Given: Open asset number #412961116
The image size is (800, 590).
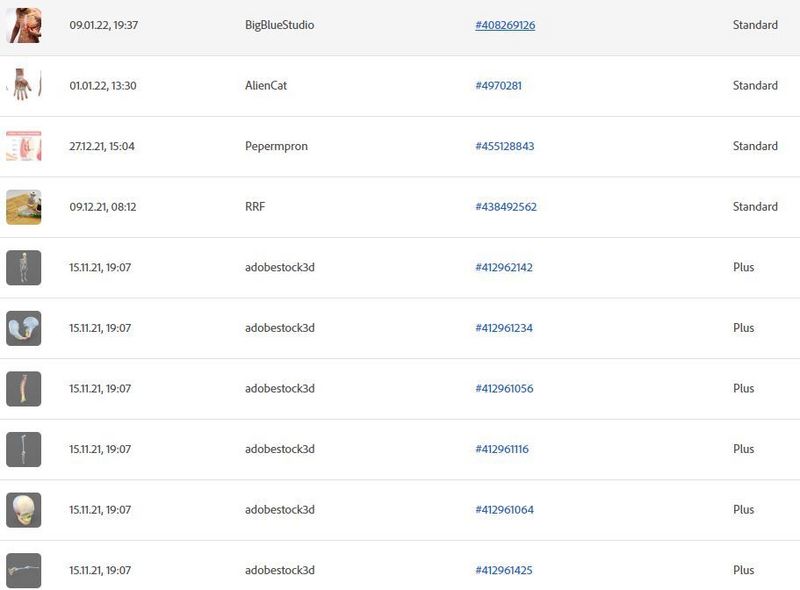Looking at the screenshot, I should [502, 449].
